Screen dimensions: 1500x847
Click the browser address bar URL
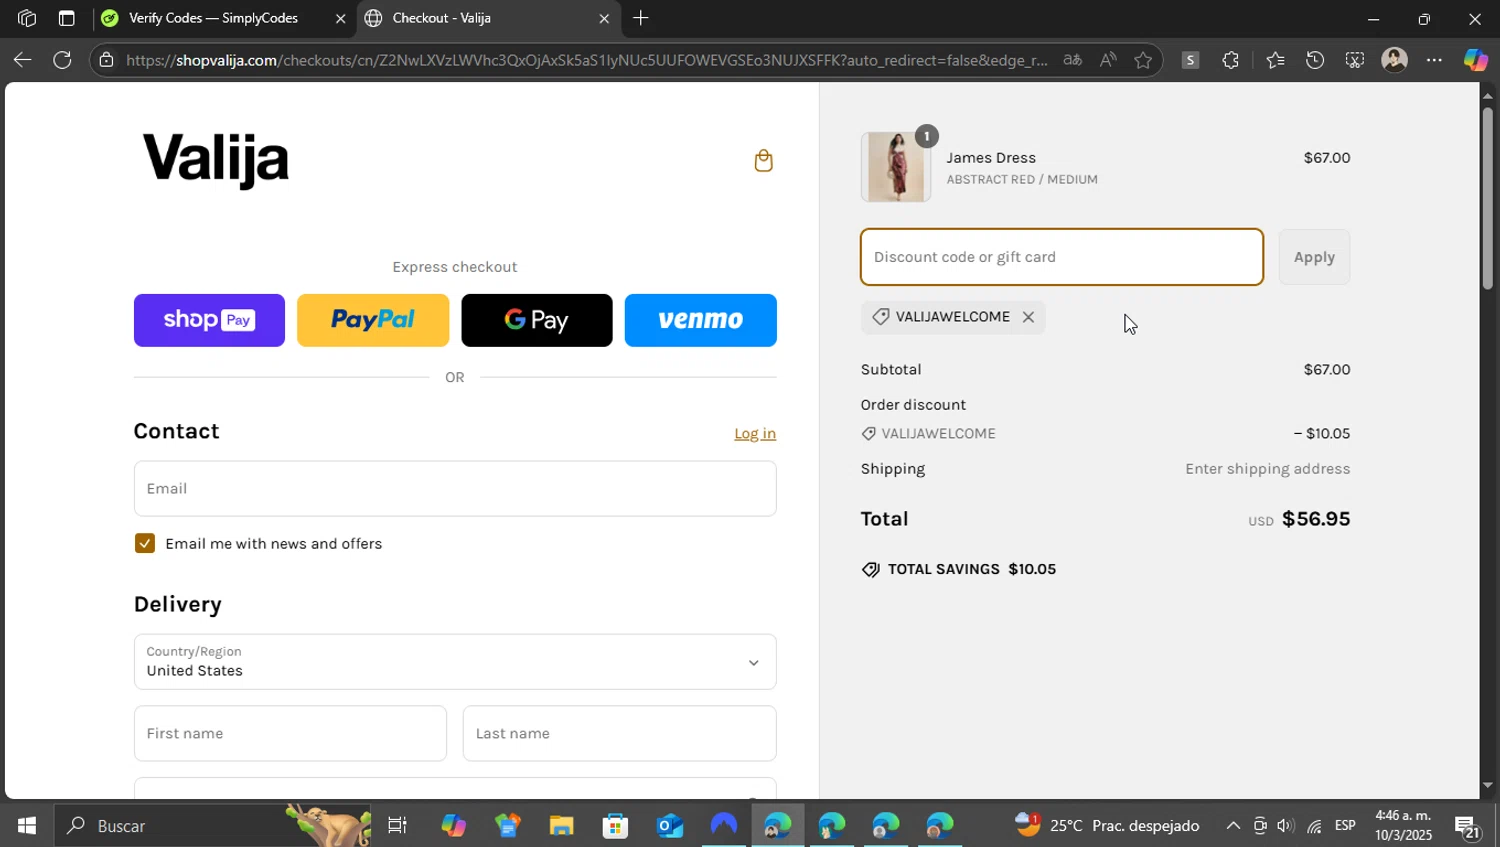[587, 60]
